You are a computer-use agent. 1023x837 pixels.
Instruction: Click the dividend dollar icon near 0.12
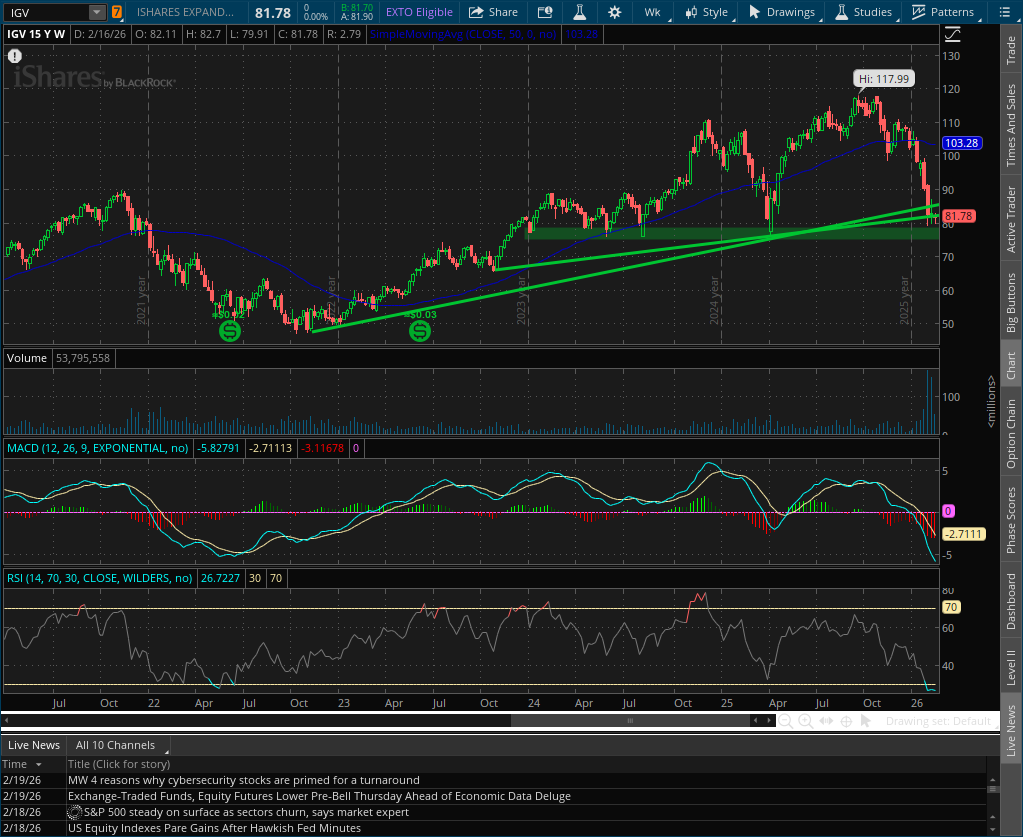tap(230, 331)
